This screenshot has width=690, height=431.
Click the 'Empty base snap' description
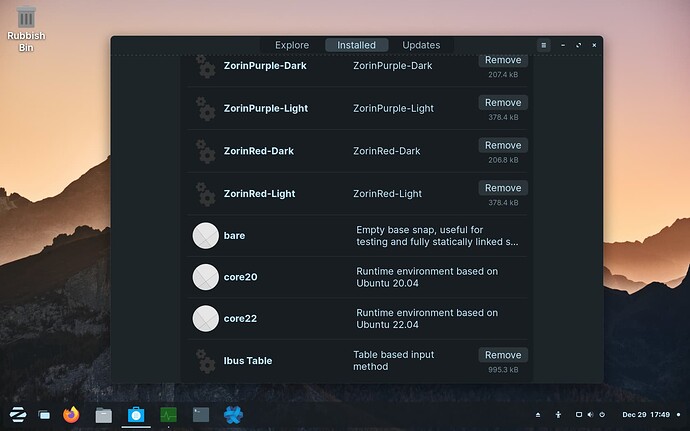tap(437, 236)
